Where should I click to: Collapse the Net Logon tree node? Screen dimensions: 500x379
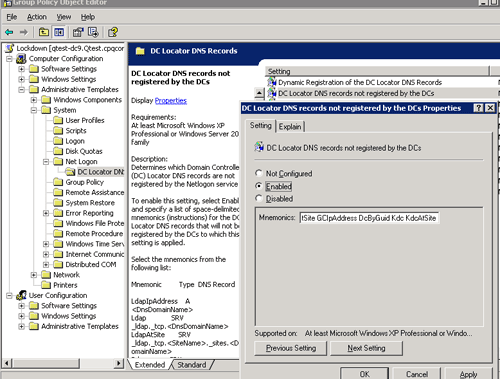[x=46, y=162]
